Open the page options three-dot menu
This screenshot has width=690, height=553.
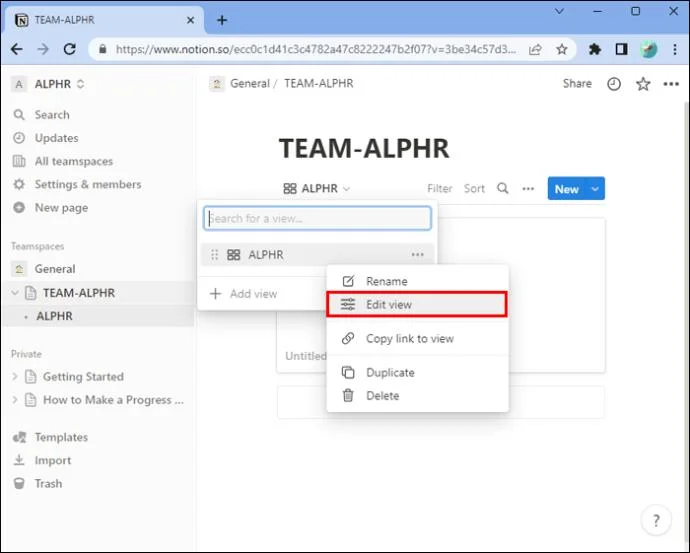pos(671,84)
